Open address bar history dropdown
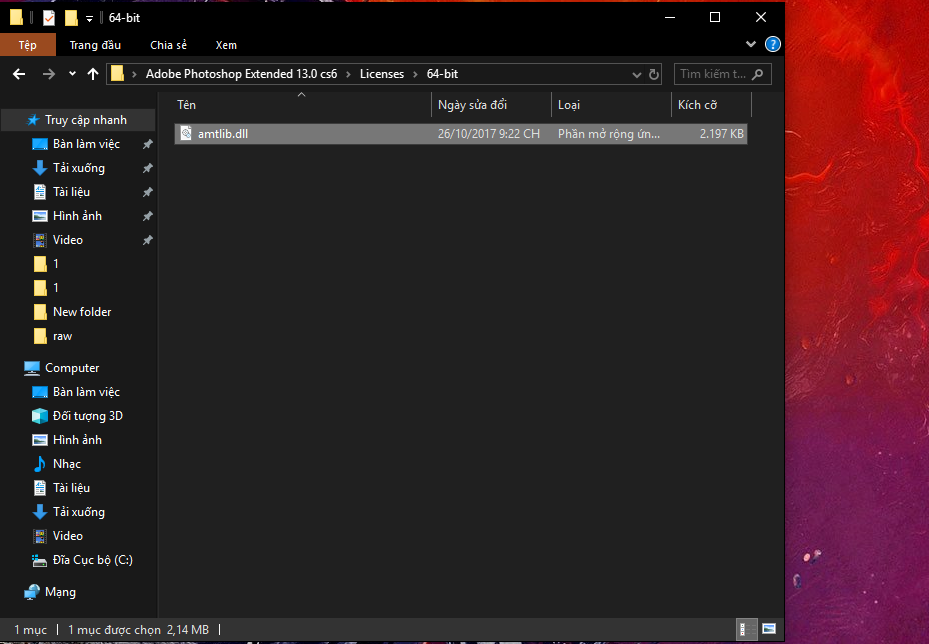Screen dimensions: 929x644 pos(638,74)
